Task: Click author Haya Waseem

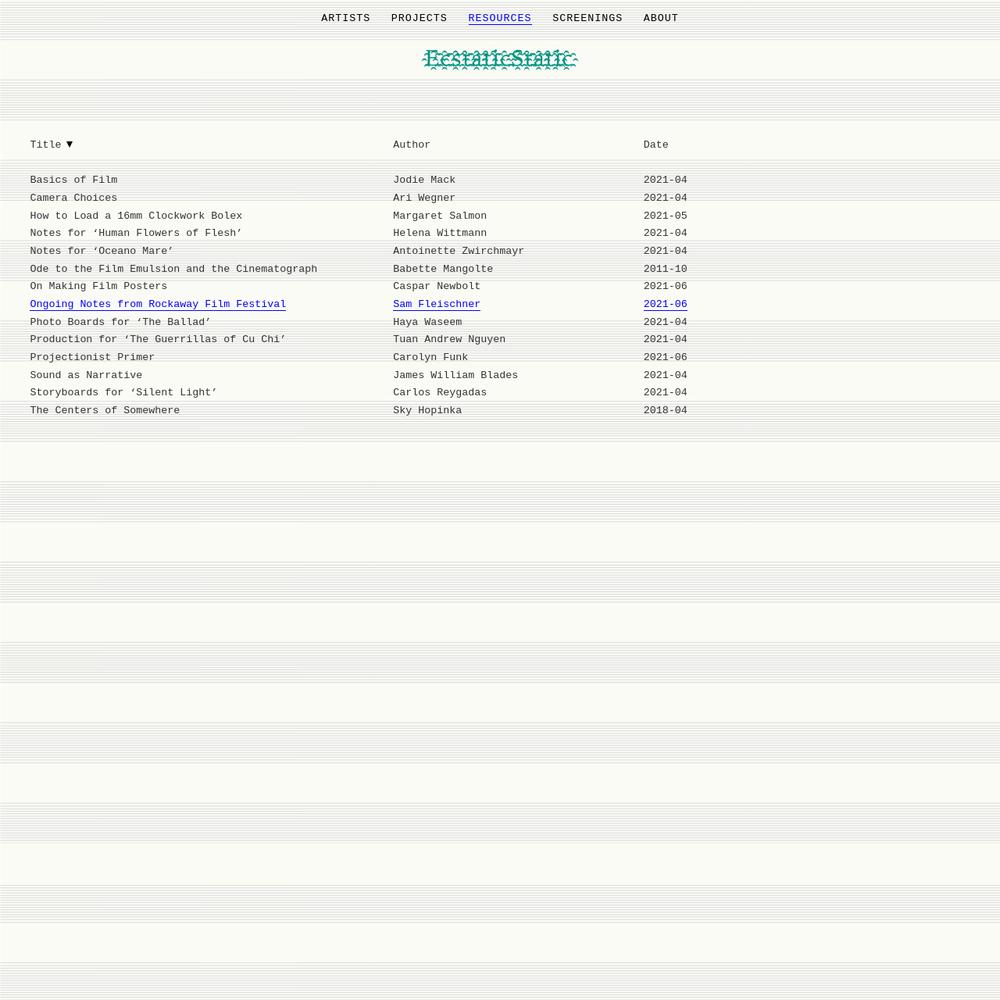Action: 427,322
